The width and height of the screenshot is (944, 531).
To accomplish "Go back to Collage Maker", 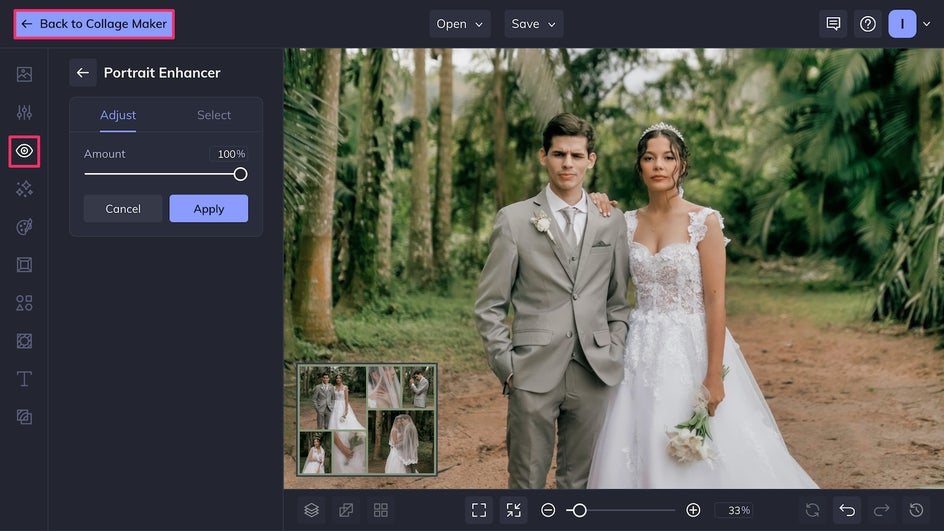I will tap(94, 24).
